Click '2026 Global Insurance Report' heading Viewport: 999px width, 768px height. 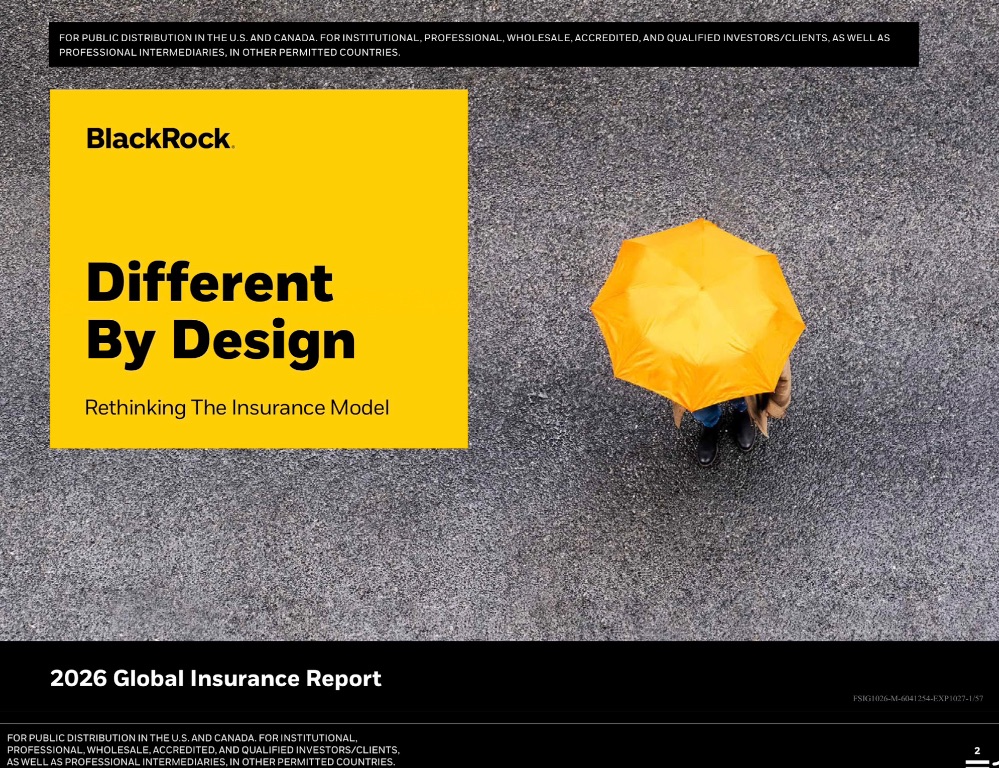tap(215, 678)
